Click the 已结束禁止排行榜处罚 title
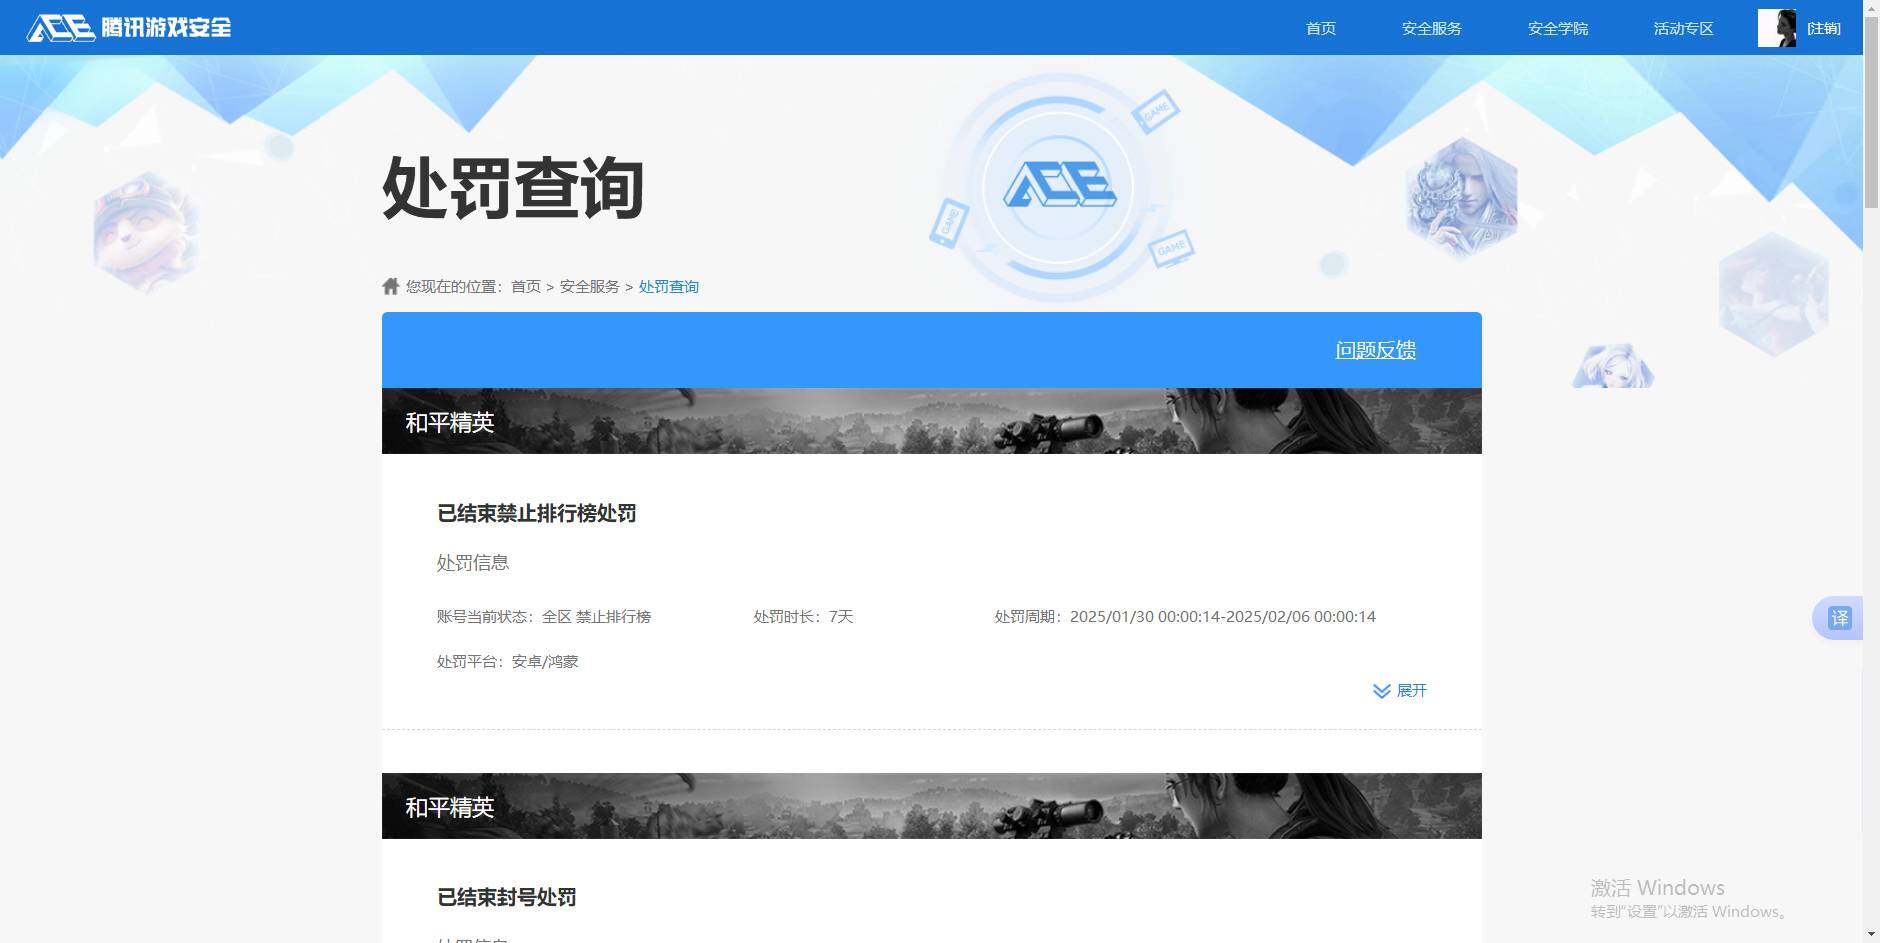1880x943 pixels. [536, 513]
